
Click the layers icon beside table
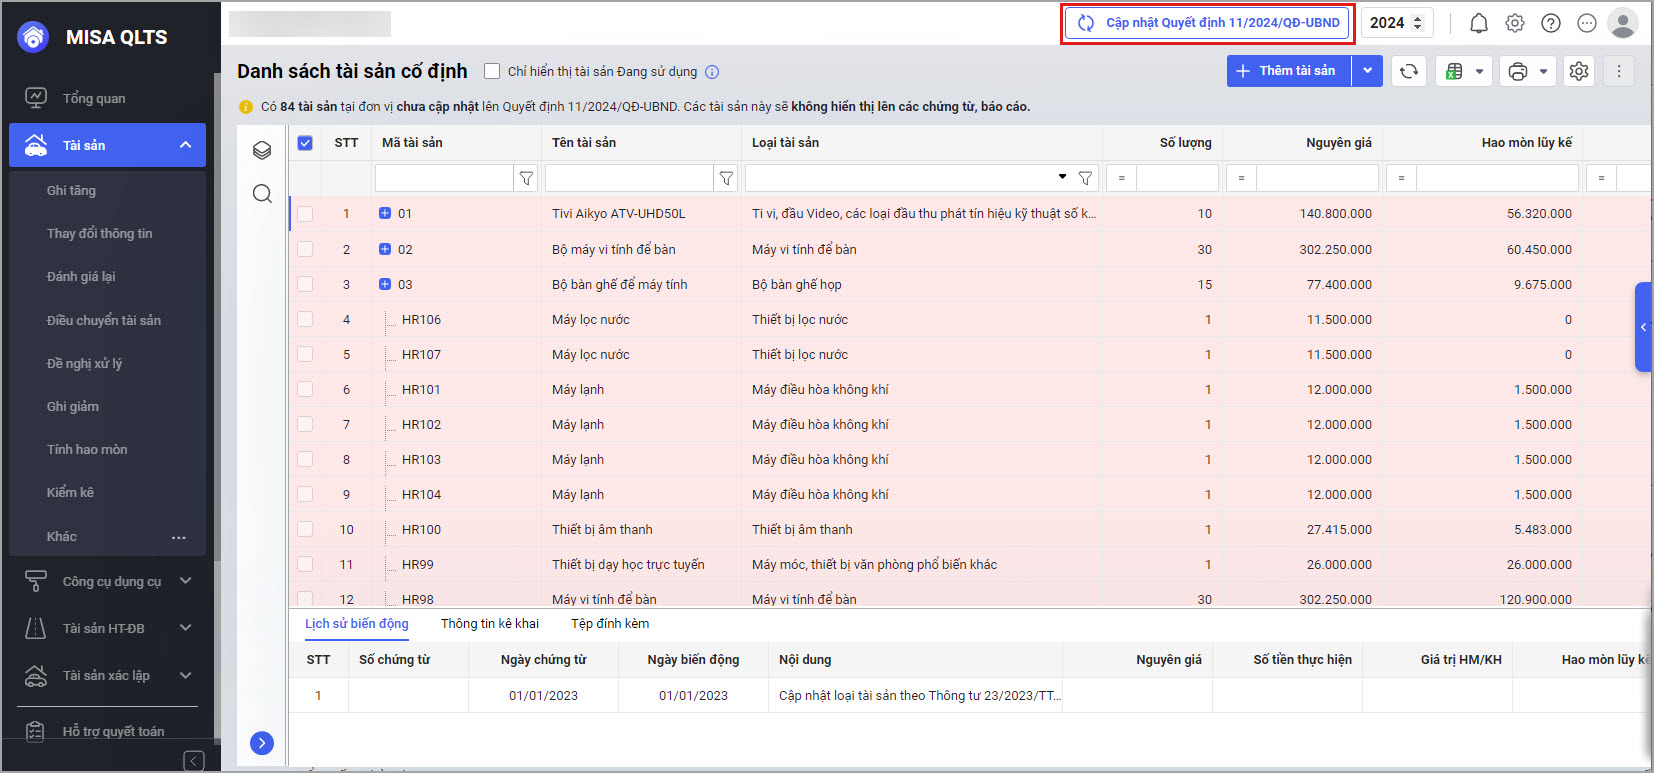point(262,150)
